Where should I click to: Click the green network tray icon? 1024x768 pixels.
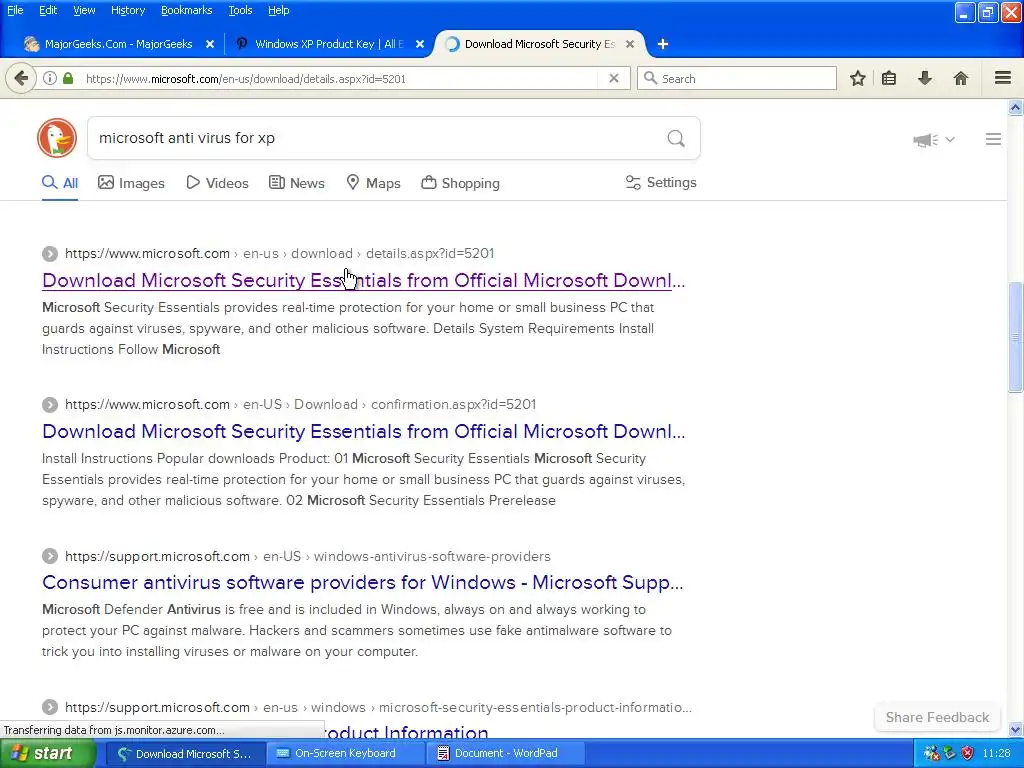(950, 754)
